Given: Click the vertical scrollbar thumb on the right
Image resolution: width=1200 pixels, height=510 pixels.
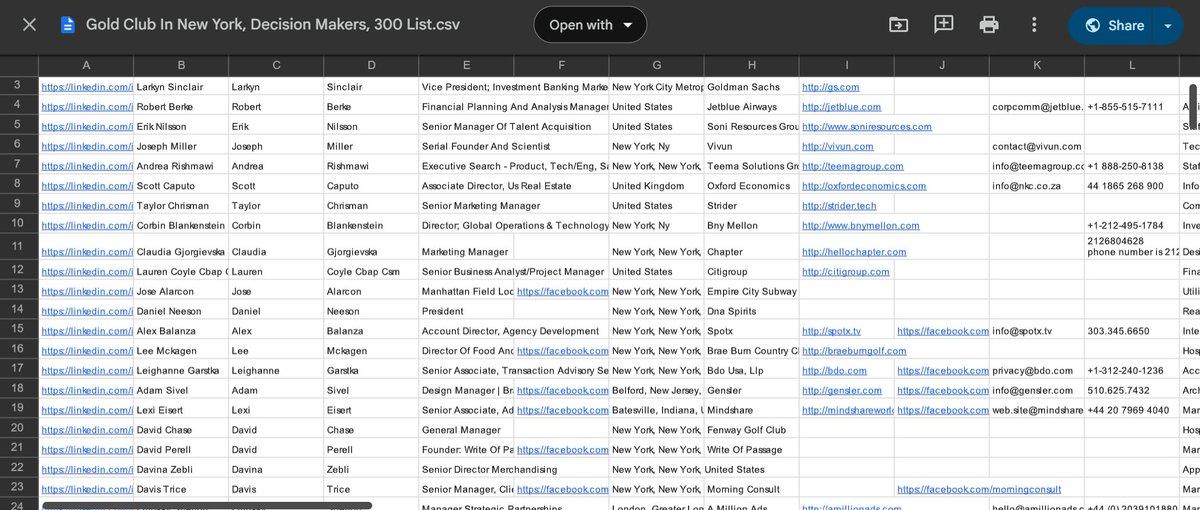Looking at the screenshot, I should 1192,105.
